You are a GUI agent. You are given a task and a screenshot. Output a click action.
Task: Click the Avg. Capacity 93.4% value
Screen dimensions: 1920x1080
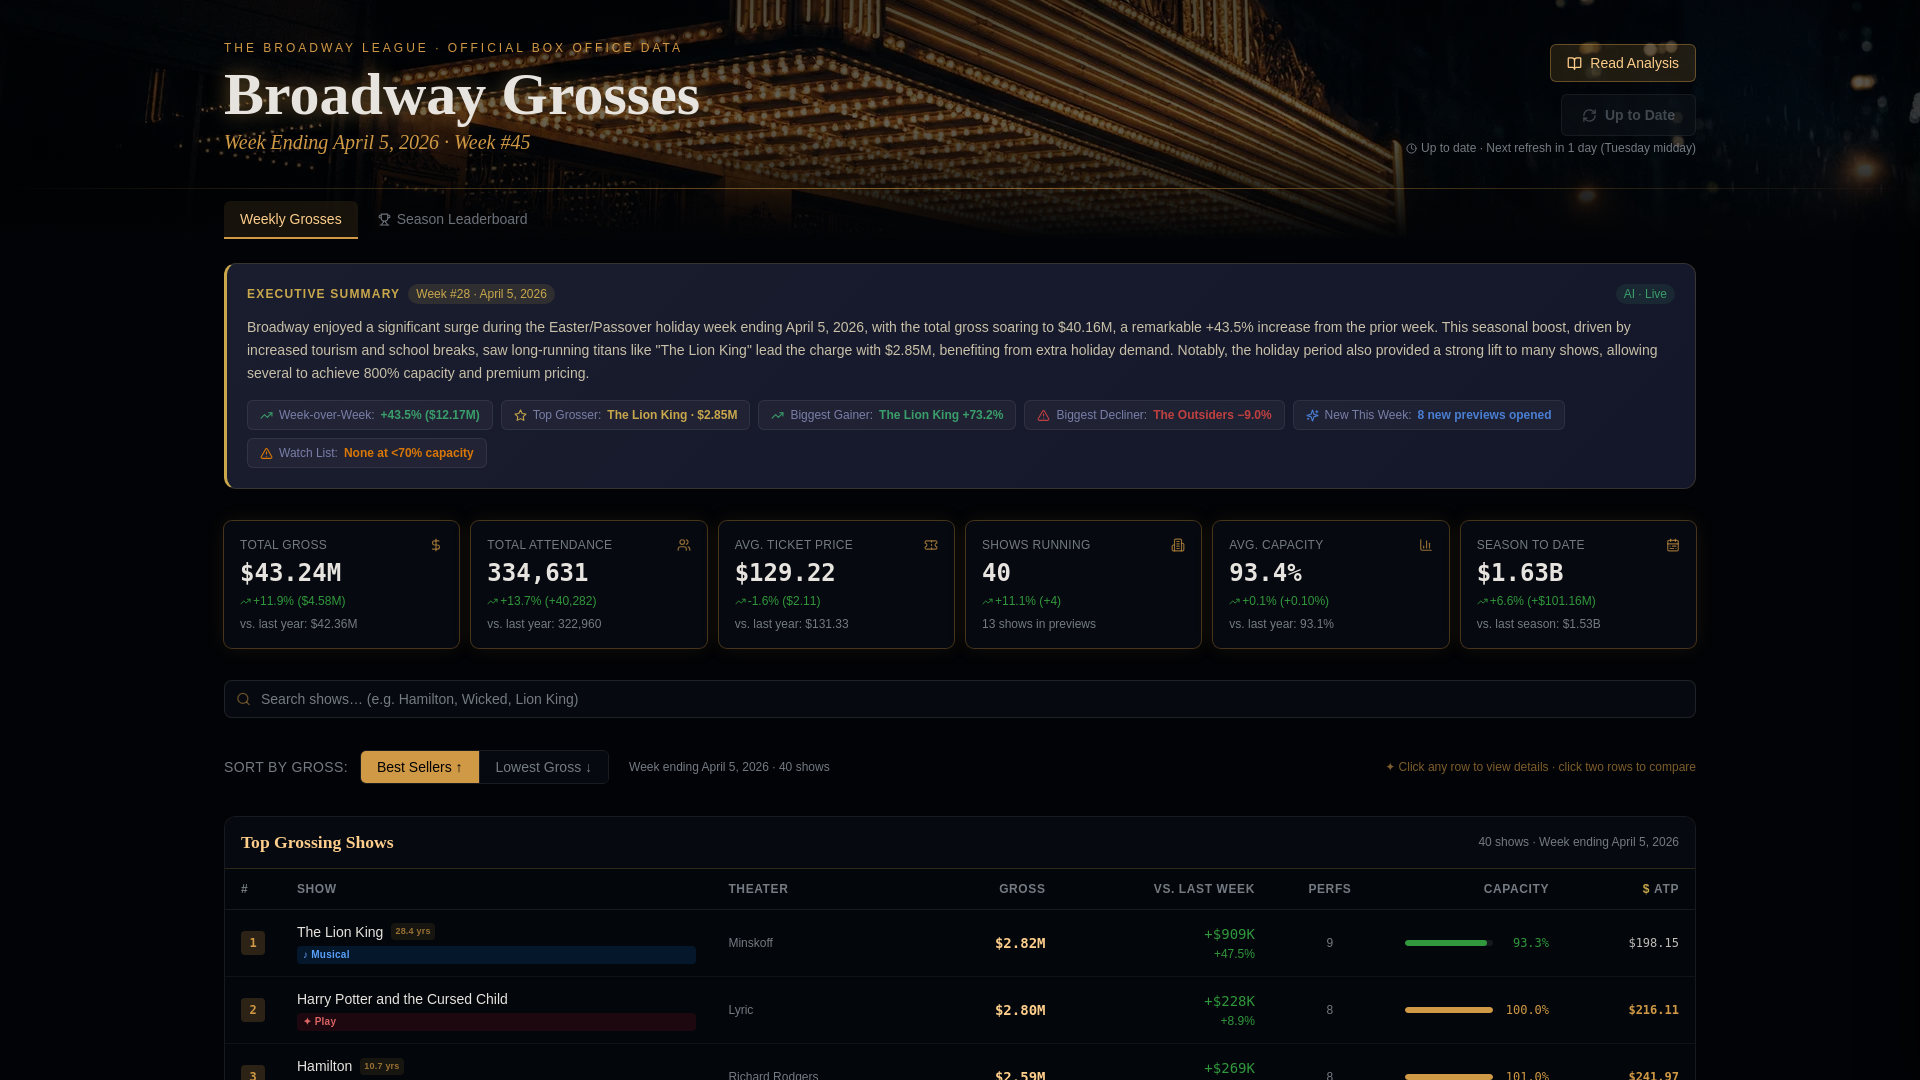pyautogui.click(x=1265, y=573)
